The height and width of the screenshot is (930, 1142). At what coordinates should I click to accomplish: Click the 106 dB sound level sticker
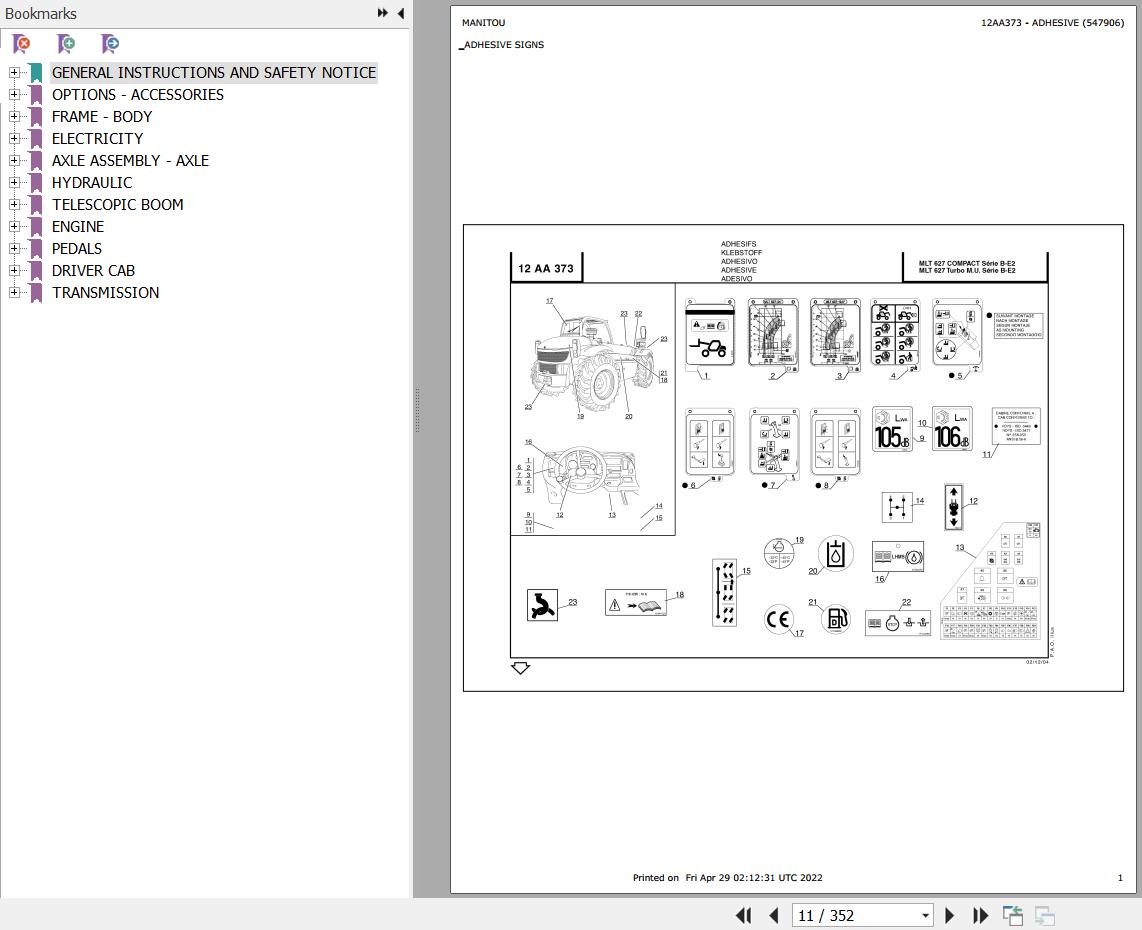point(952,429)
